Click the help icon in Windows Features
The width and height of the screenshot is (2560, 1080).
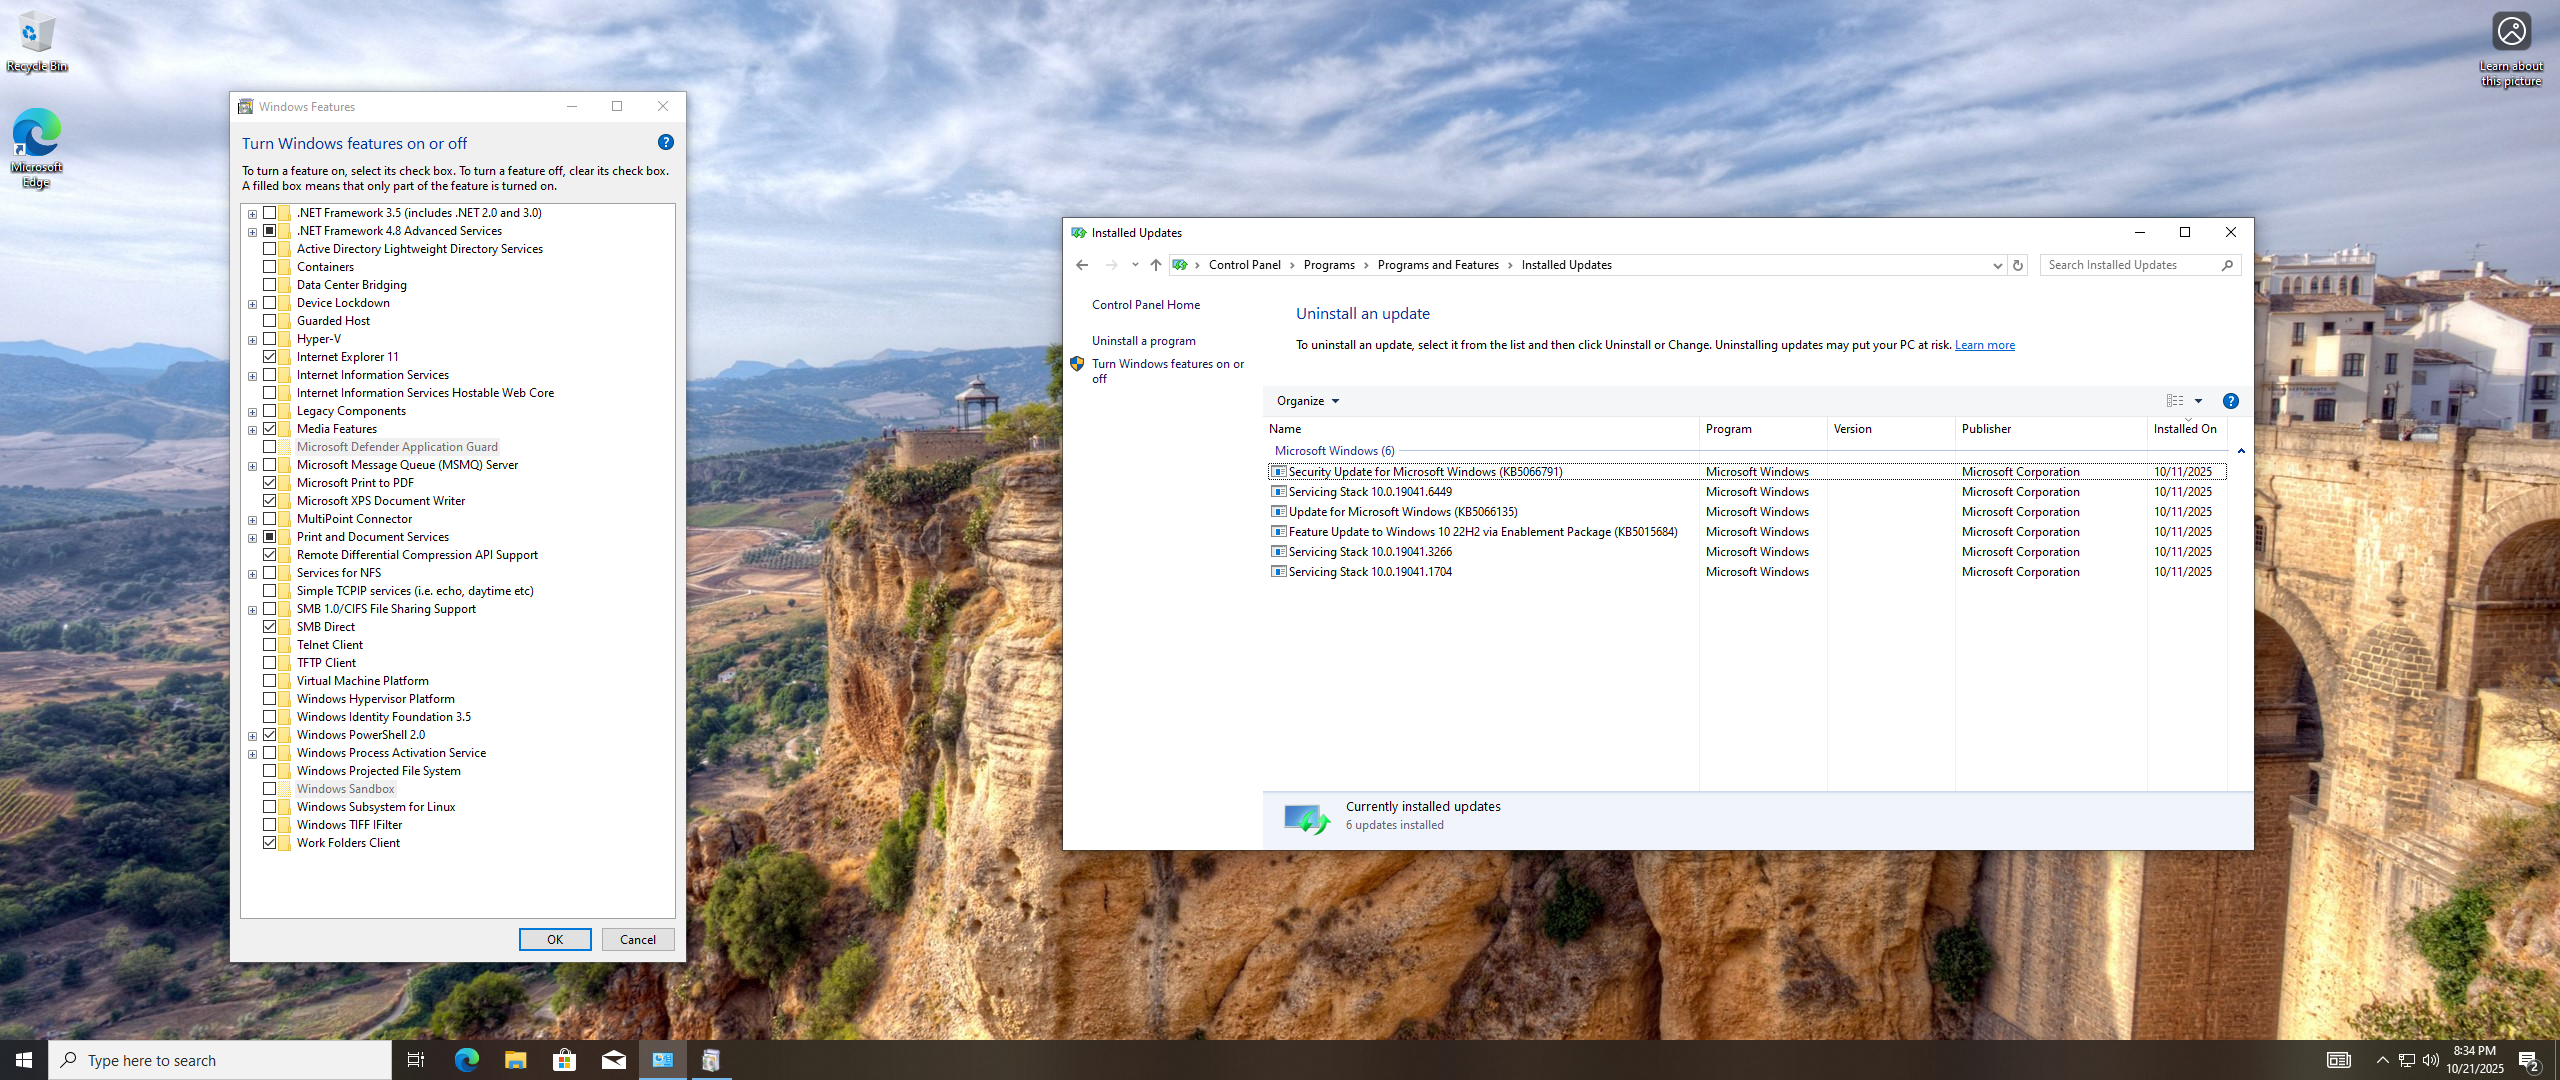click(666, 143)
